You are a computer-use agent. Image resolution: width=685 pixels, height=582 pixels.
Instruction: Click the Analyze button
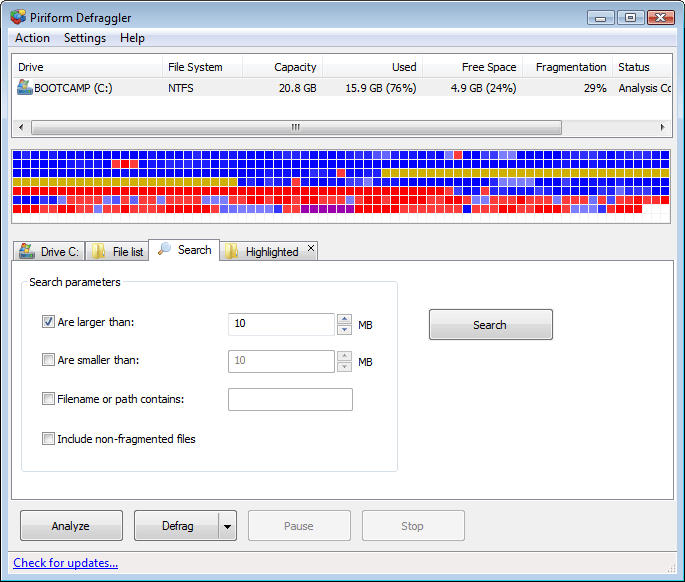(x=71, y=526)
